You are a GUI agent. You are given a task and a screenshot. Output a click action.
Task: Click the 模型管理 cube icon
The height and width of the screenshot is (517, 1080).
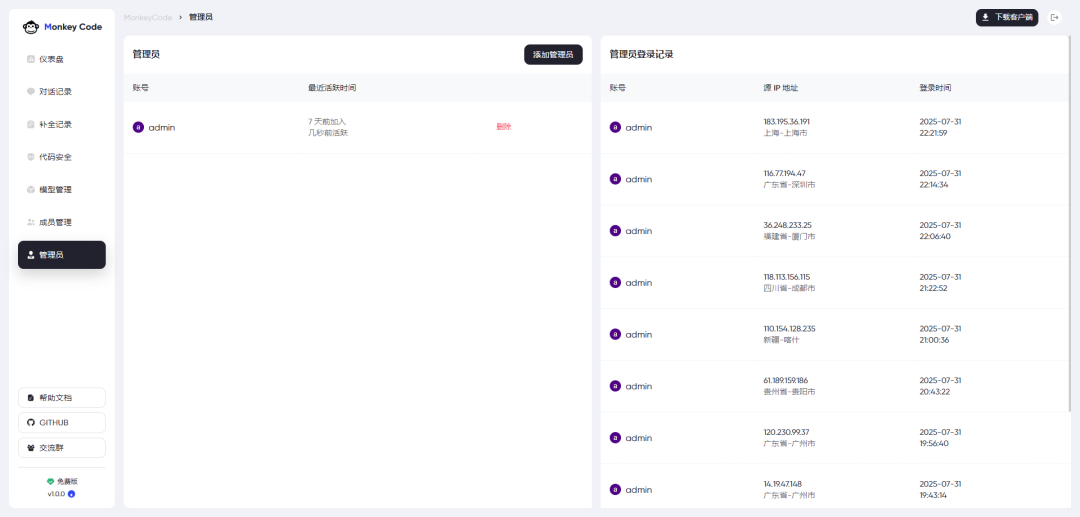click(x=30, y=190)
